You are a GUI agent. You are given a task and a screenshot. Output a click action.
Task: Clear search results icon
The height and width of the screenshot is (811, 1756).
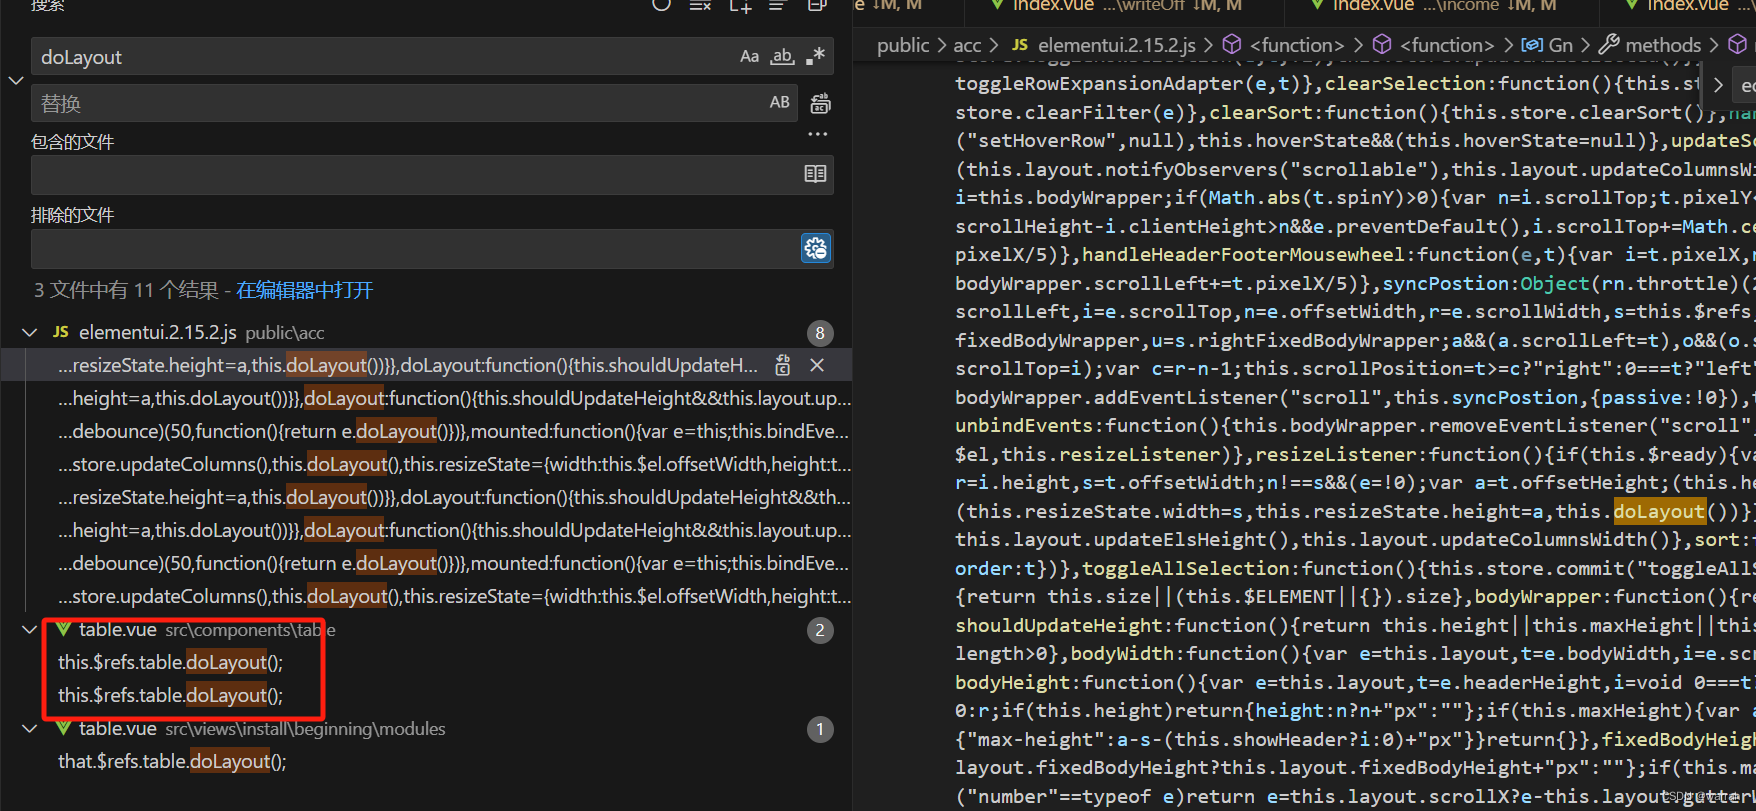(x=700, y=5)
